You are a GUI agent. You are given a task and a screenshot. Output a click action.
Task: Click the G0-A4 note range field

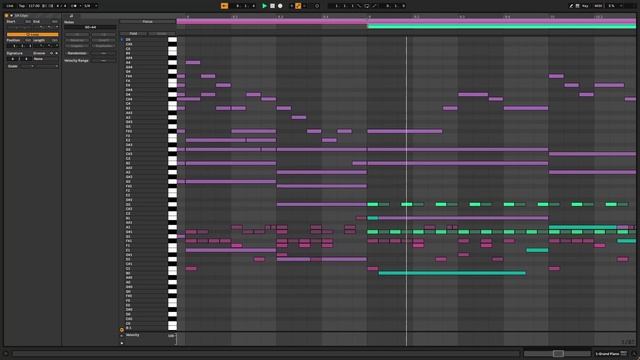[x=90, y=27]
